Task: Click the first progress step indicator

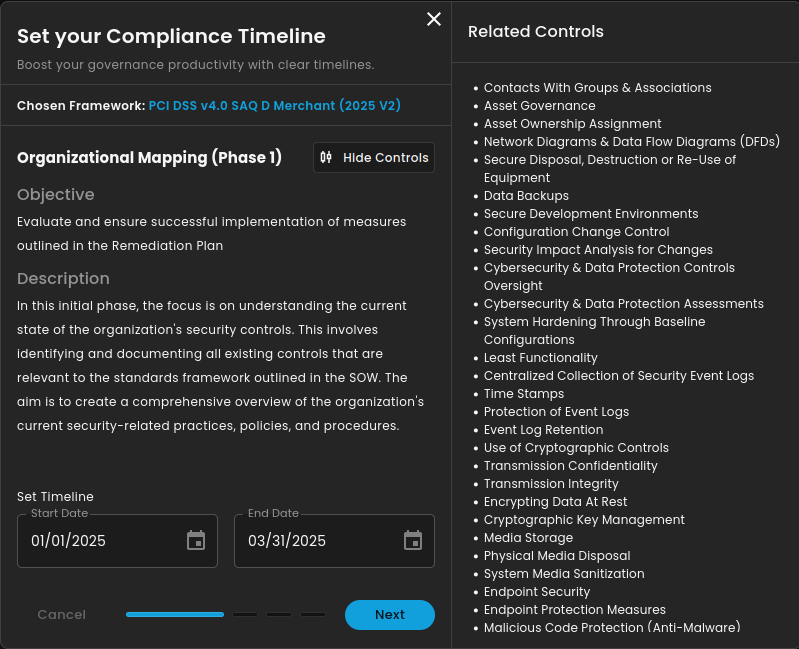Action: coord(175,615)
